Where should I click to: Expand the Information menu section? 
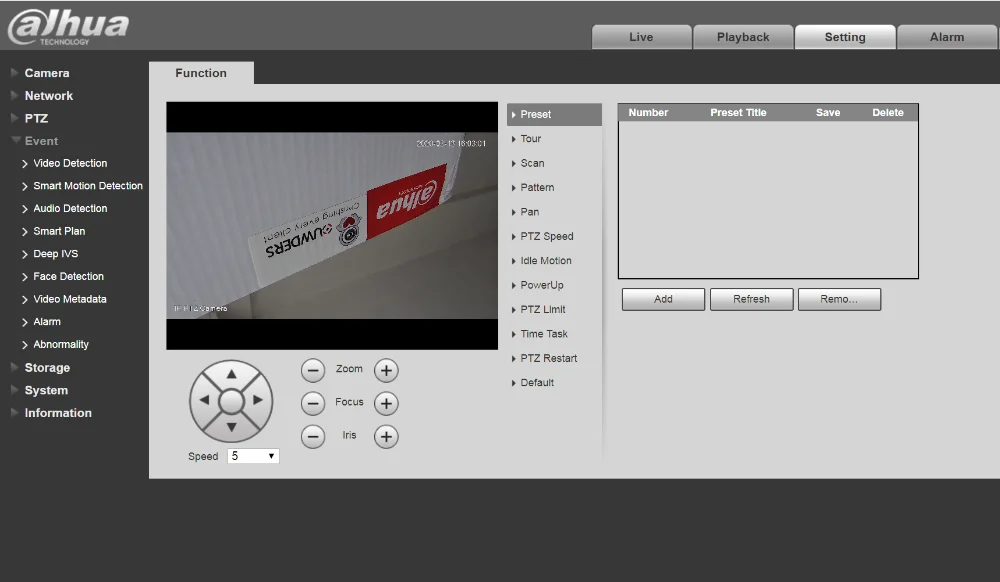[58, 413]
